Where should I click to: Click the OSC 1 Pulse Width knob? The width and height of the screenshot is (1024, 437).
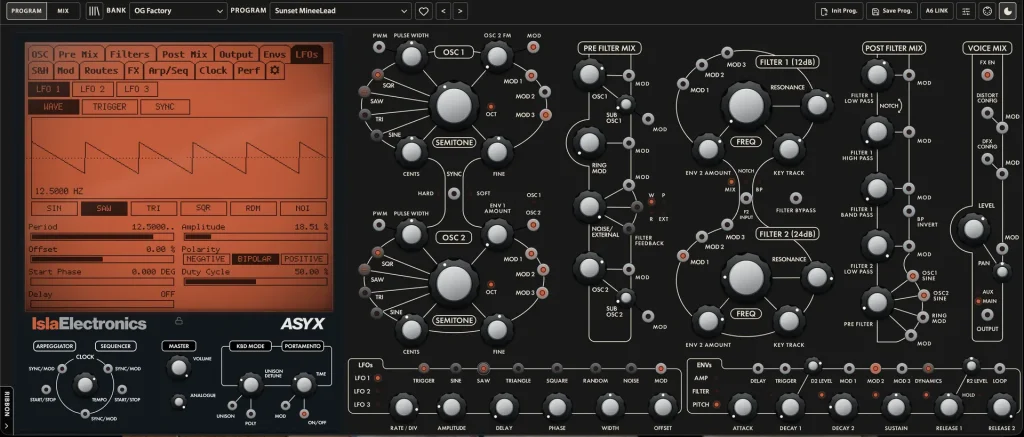(411, 57)
